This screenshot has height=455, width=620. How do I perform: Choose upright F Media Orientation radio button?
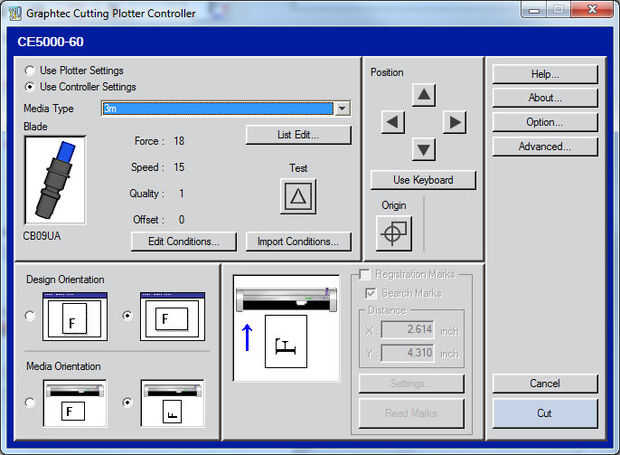[30, 402]
